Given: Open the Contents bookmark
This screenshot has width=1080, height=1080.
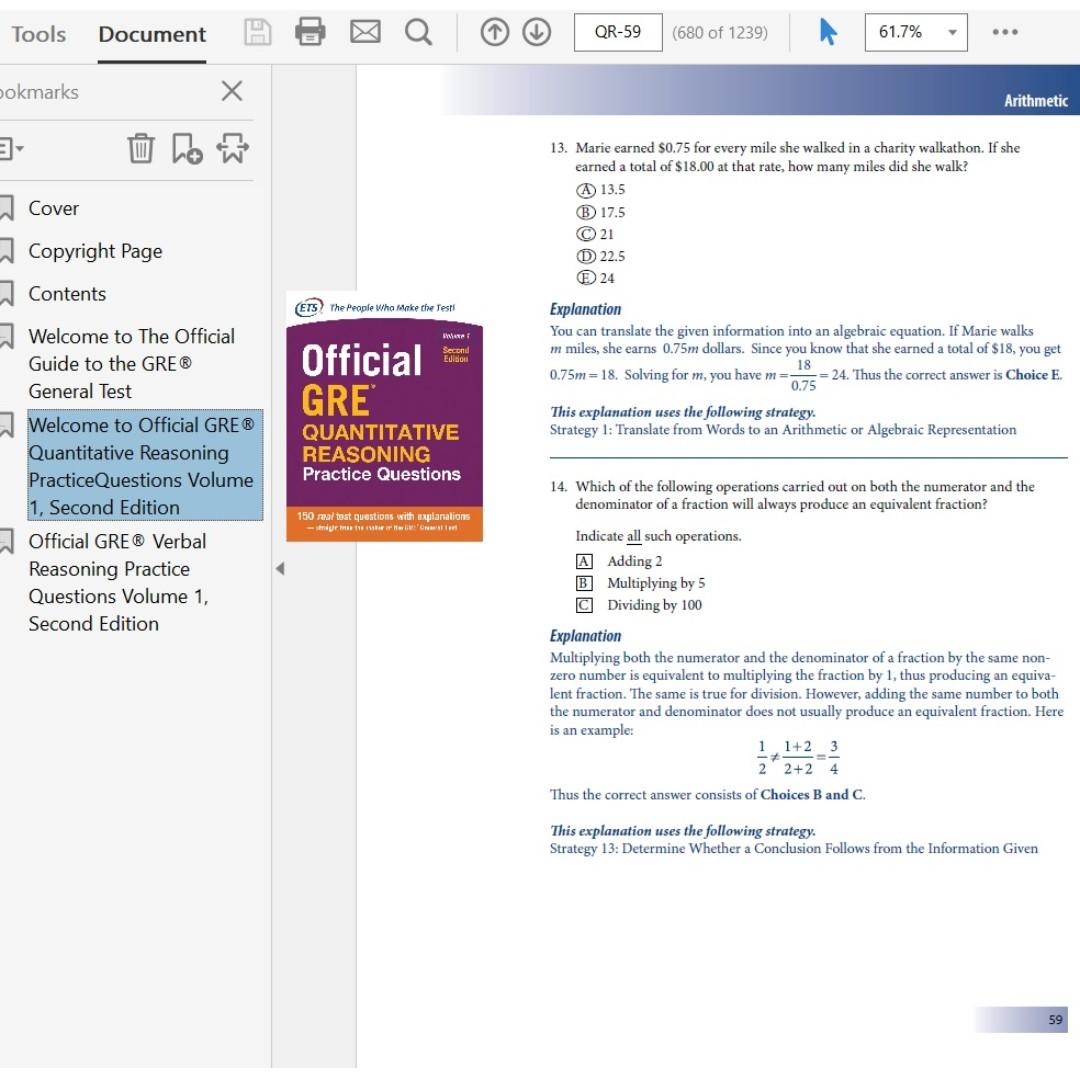Looking at the screenshot, I should pos(68,293).
